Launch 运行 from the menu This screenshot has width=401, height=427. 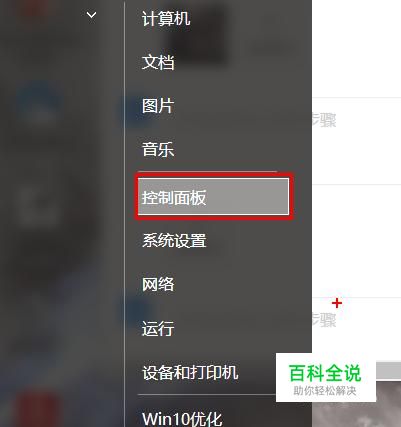point(158,328)
